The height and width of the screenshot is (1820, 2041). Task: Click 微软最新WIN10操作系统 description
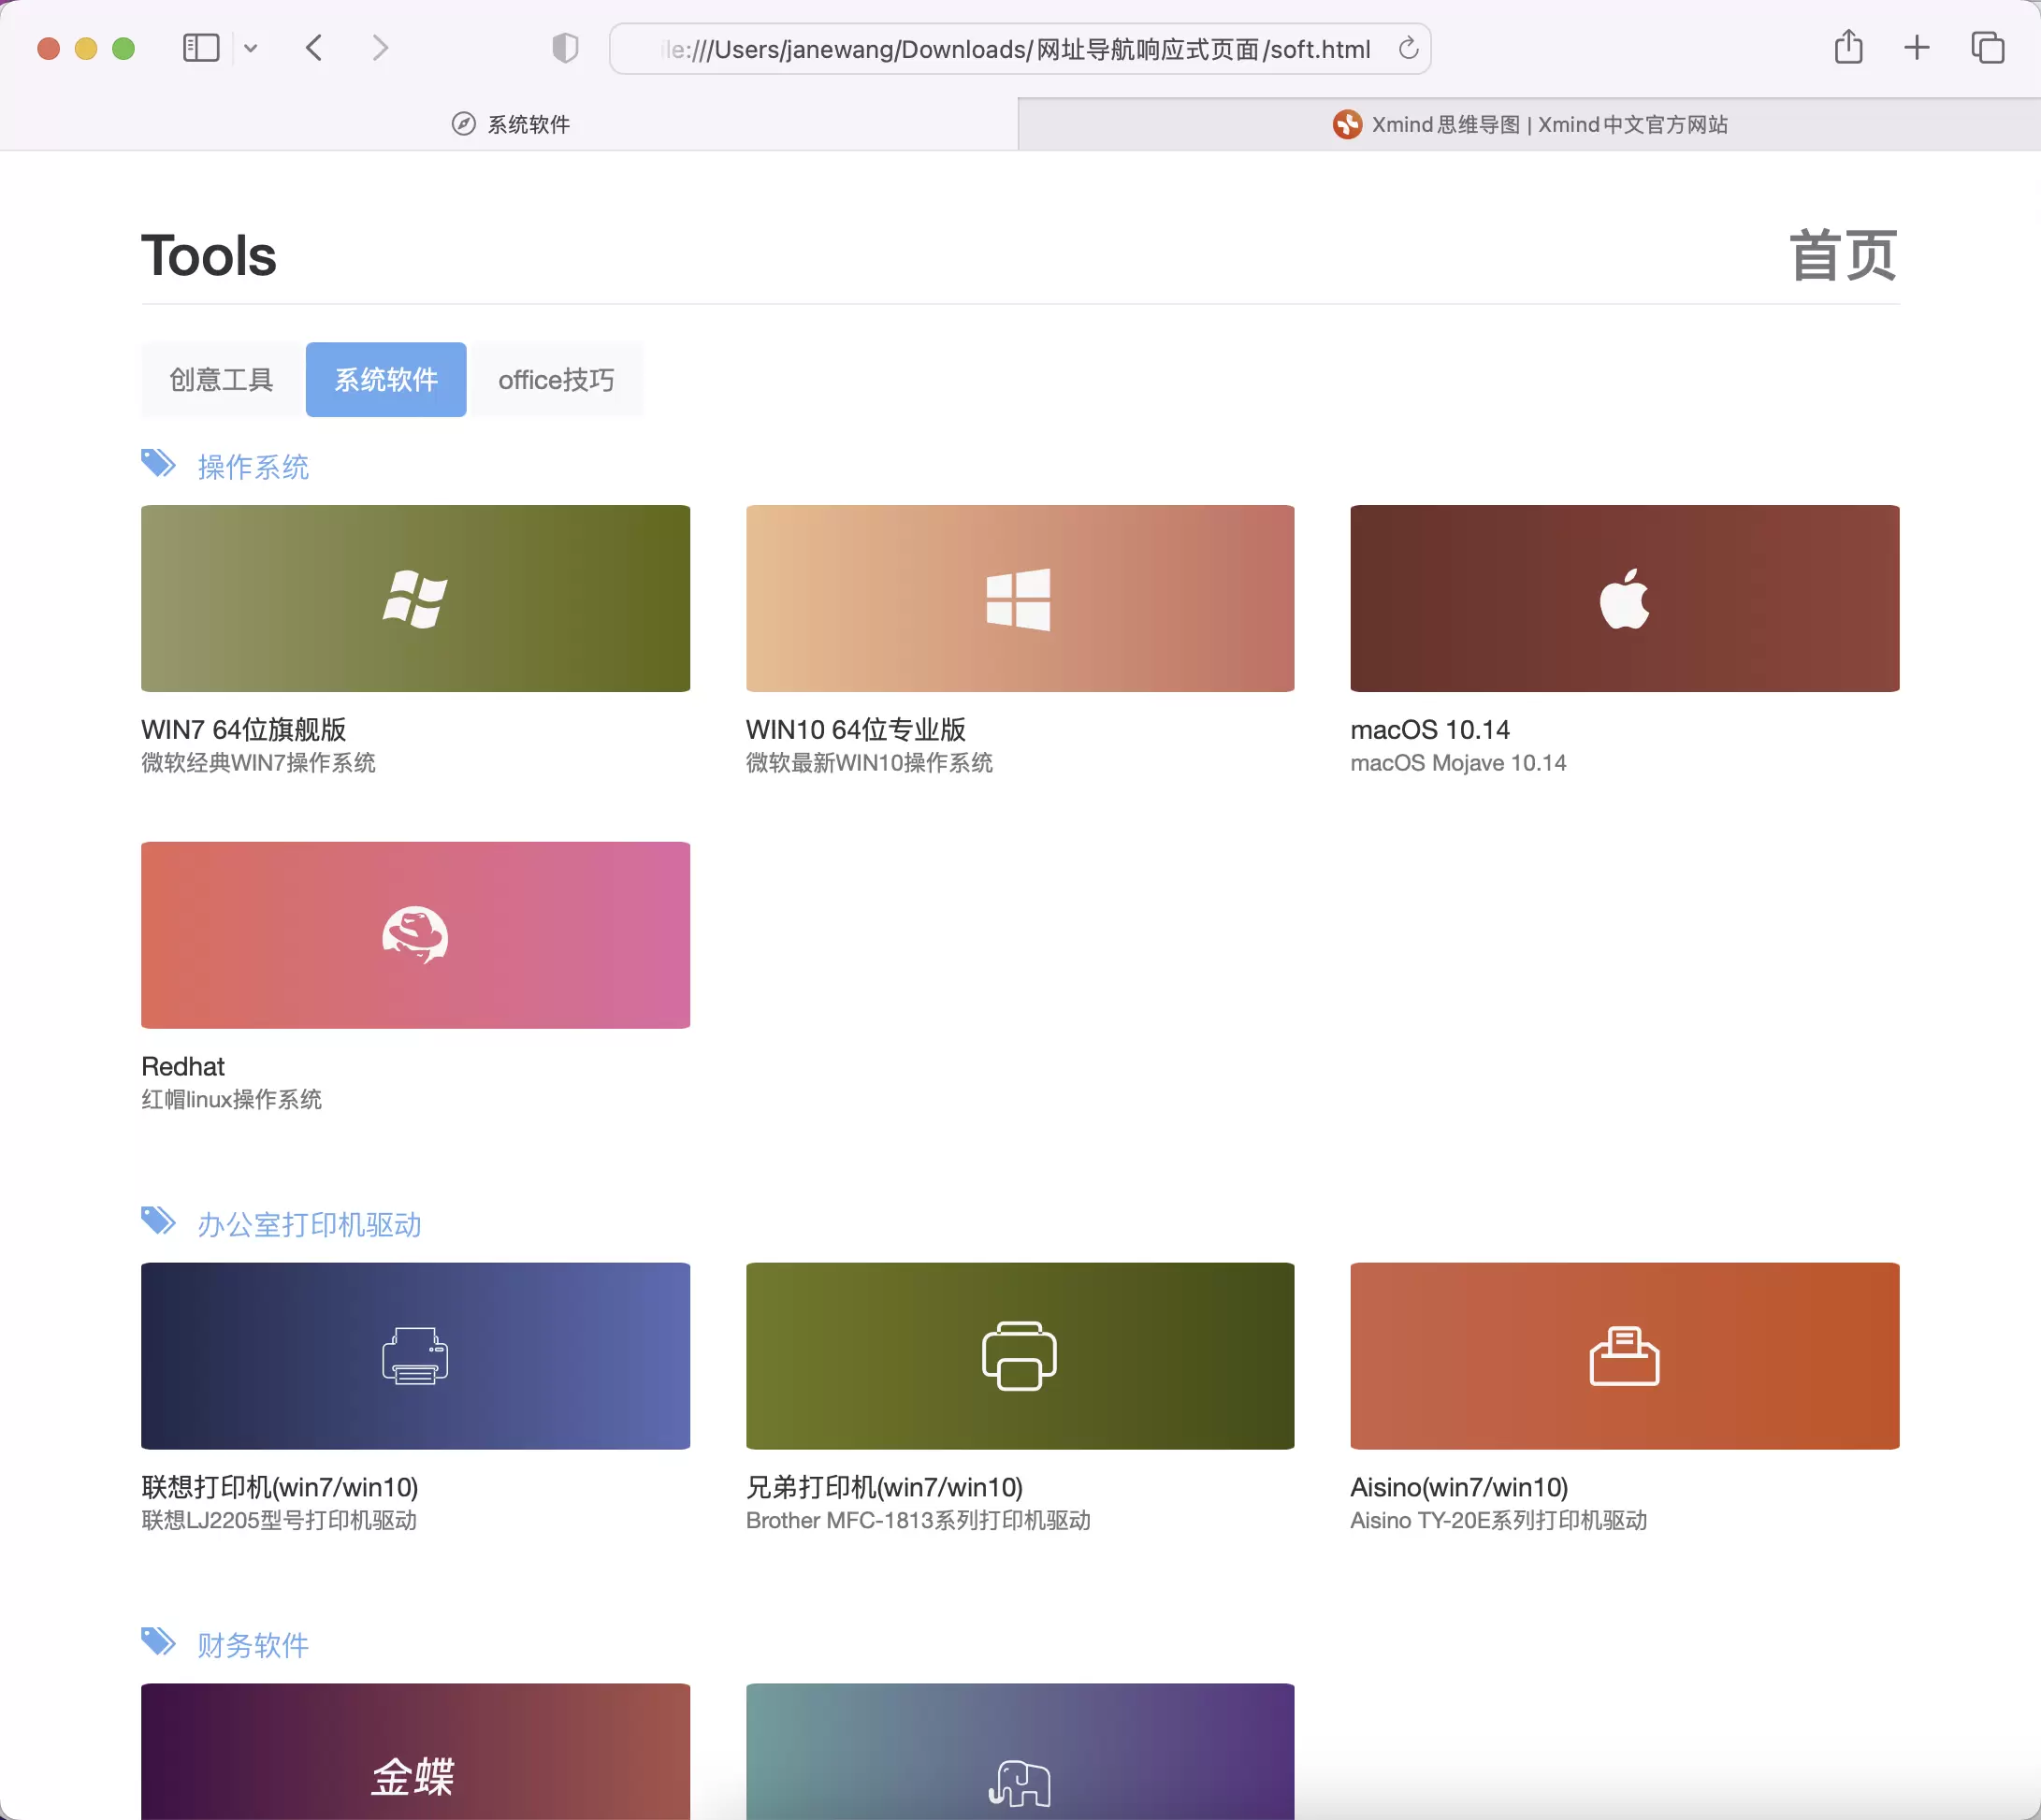(869, 763)
